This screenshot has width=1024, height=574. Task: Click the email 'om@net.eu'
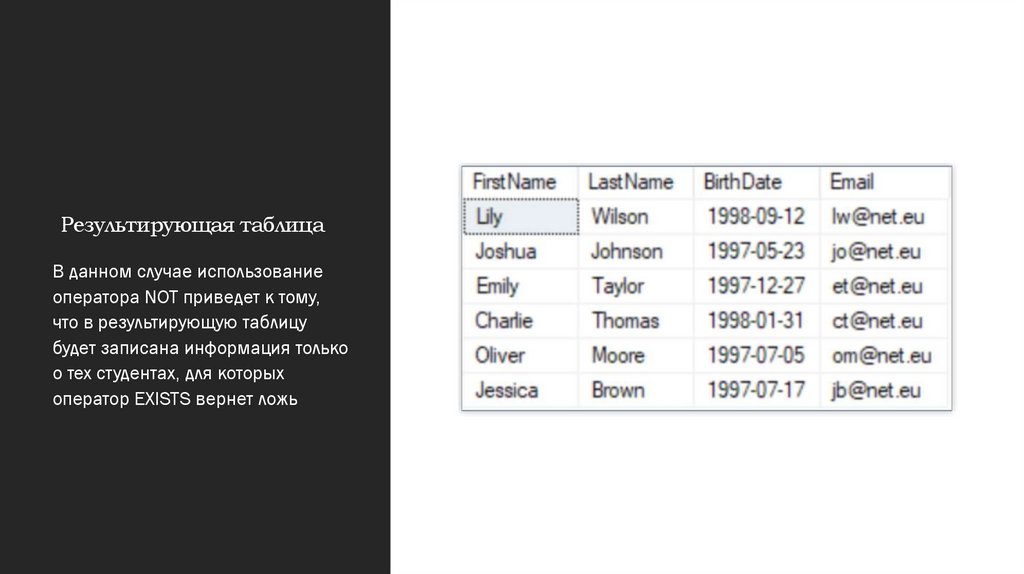coord(885,355)
